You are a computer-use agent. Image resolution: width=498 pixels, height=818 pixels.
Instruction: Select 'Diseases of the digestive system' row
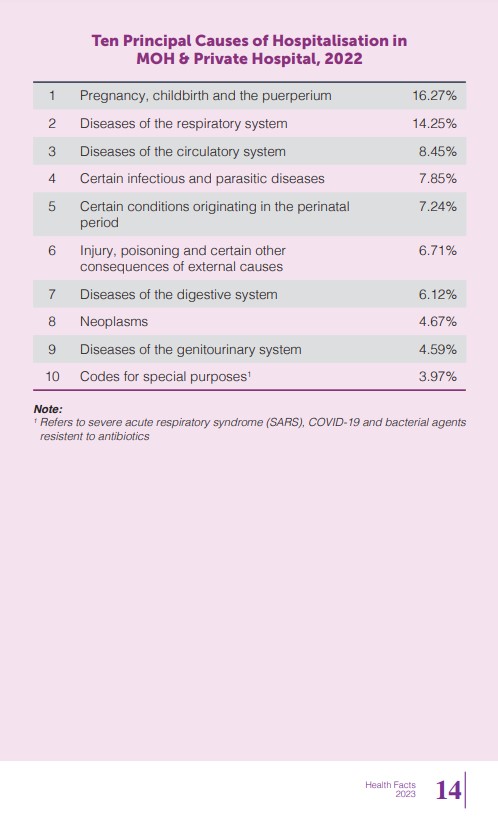[x=249, y=294]
